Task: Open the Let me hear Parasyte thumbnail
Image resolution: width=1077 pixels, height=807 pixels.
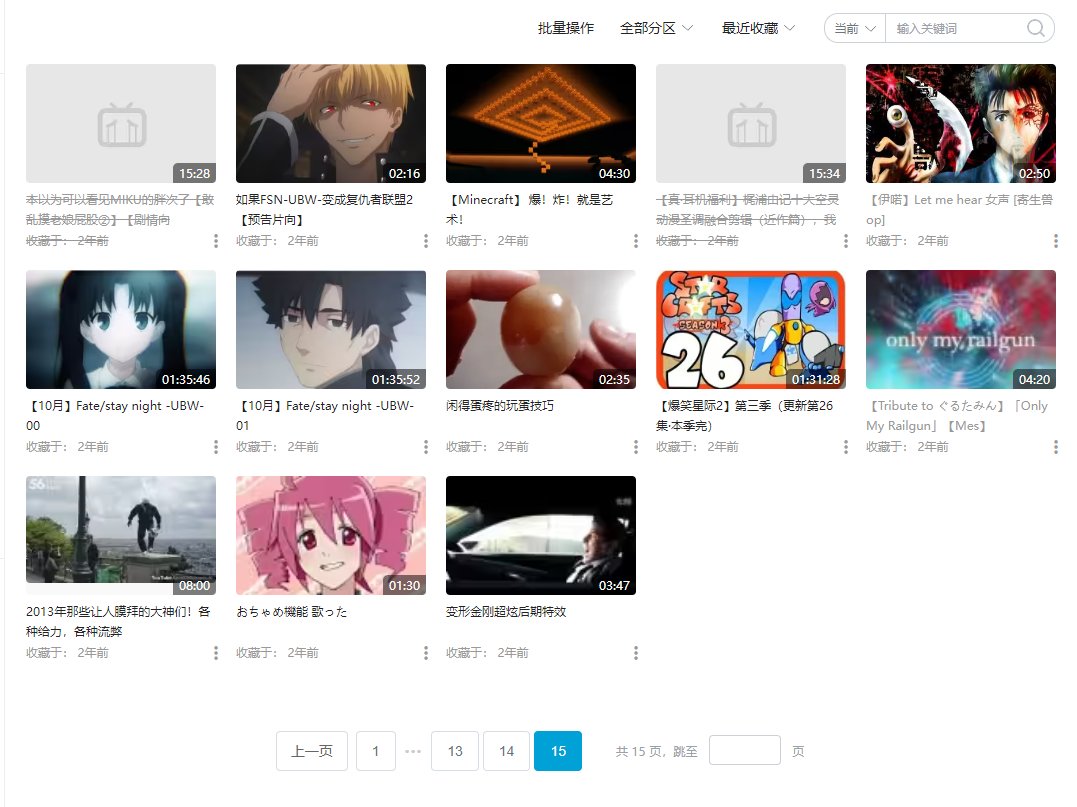Action: point(961,124)
